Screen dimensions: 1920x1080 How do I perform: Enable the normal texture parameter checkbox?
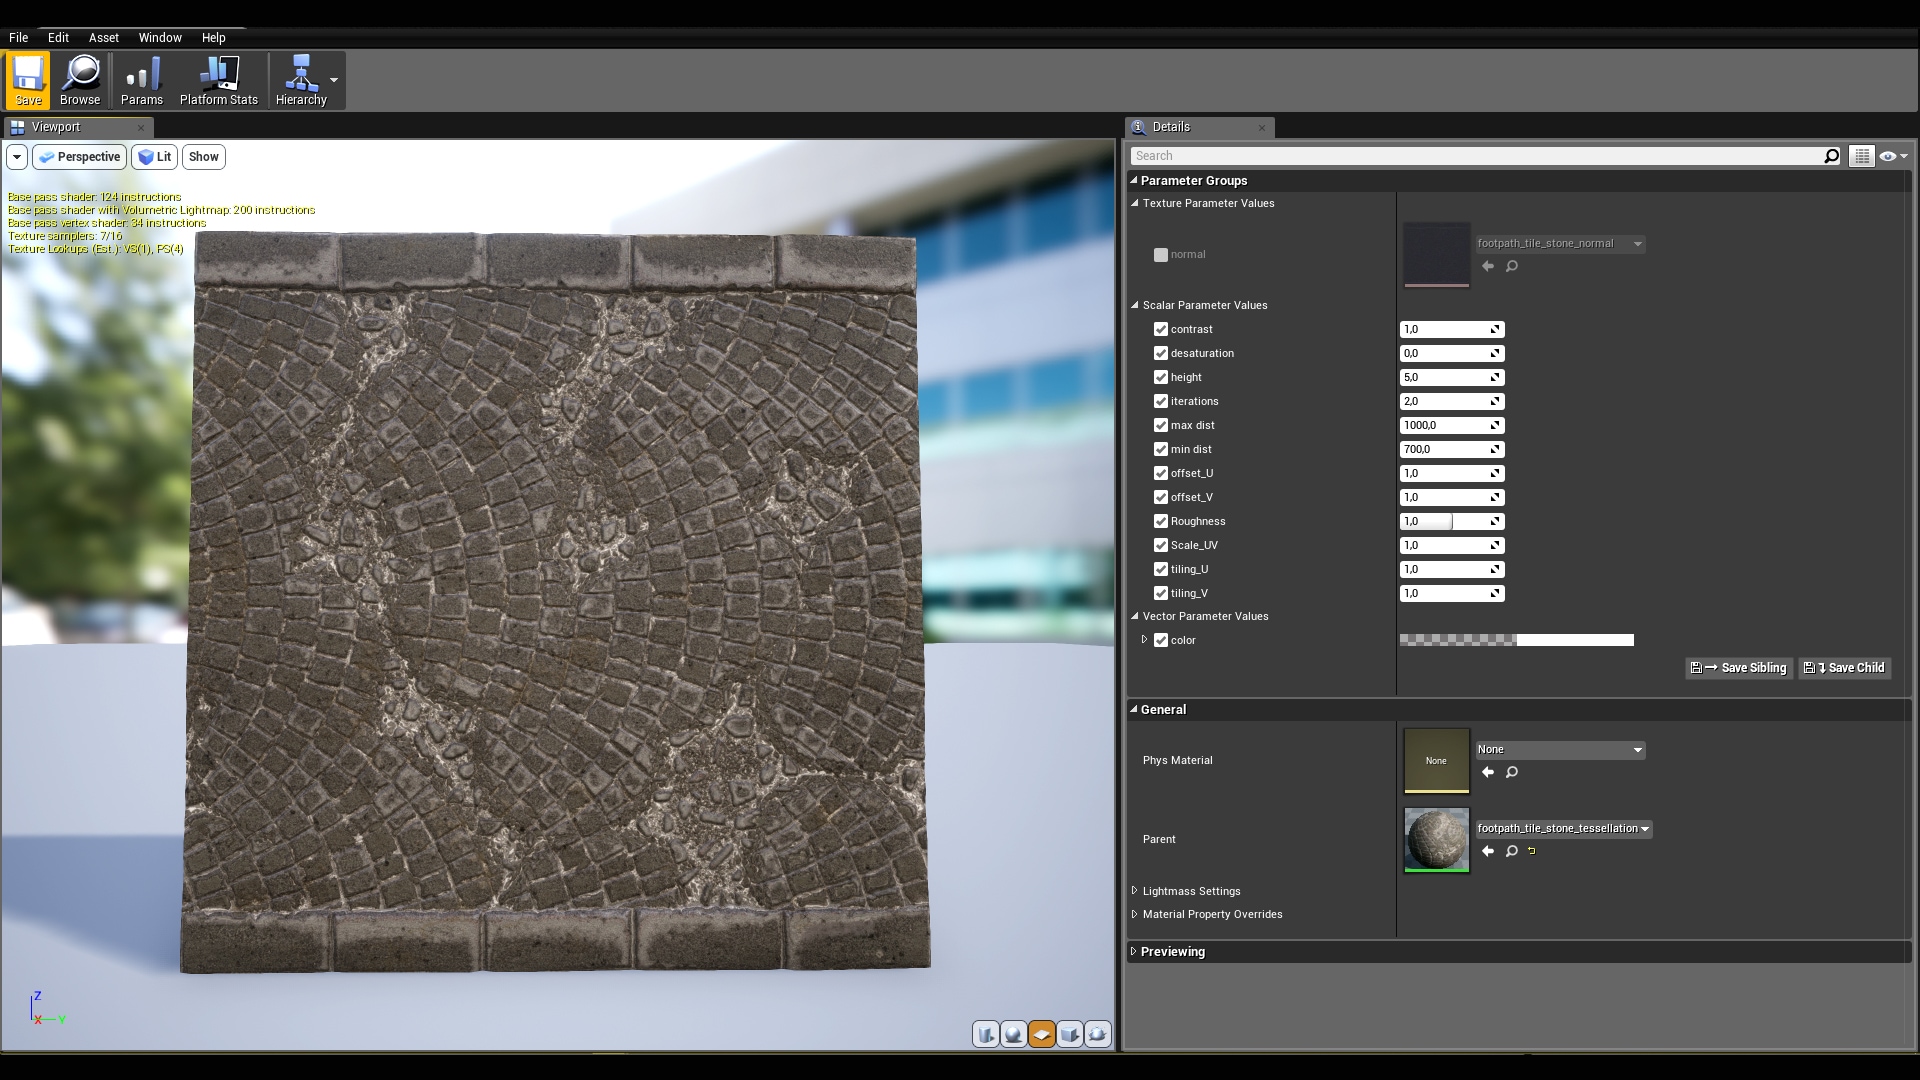click(x=1160, y=255)
